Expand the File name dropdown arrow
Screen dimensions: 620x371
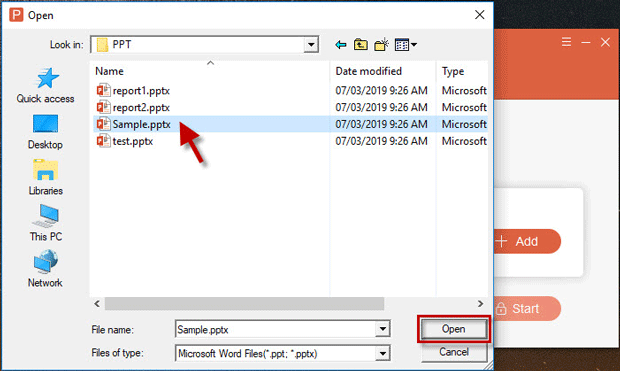[382, 329]
